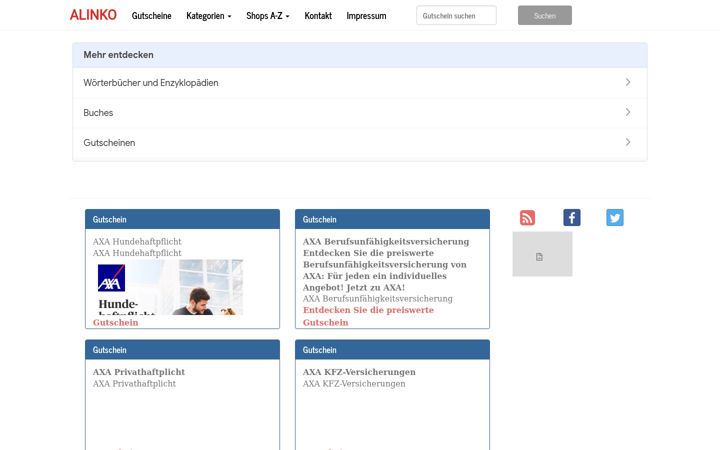Image resolution: width=720 pixels, height=450 pixels.
Task: Open the Gutscheine menu item
Action: pyautogui.click(x=152, y=16)
